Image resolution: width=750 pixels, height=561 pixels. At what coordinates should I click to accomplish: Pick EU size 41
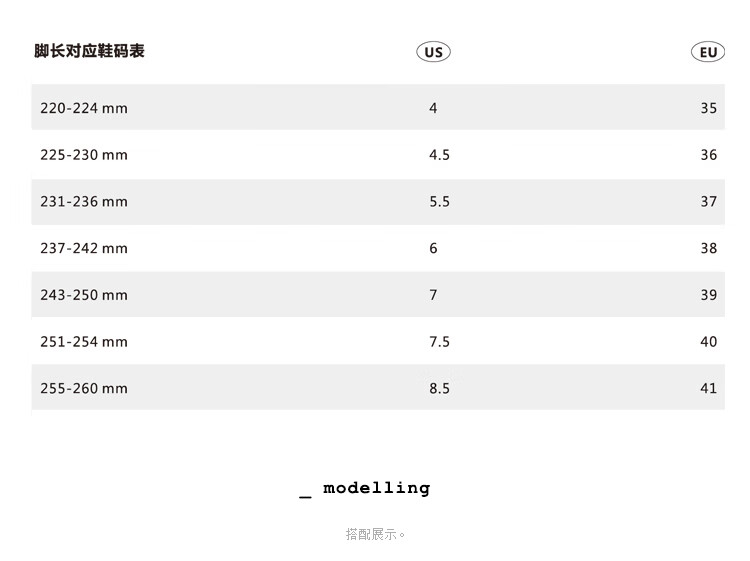click(x=708, y=388)
